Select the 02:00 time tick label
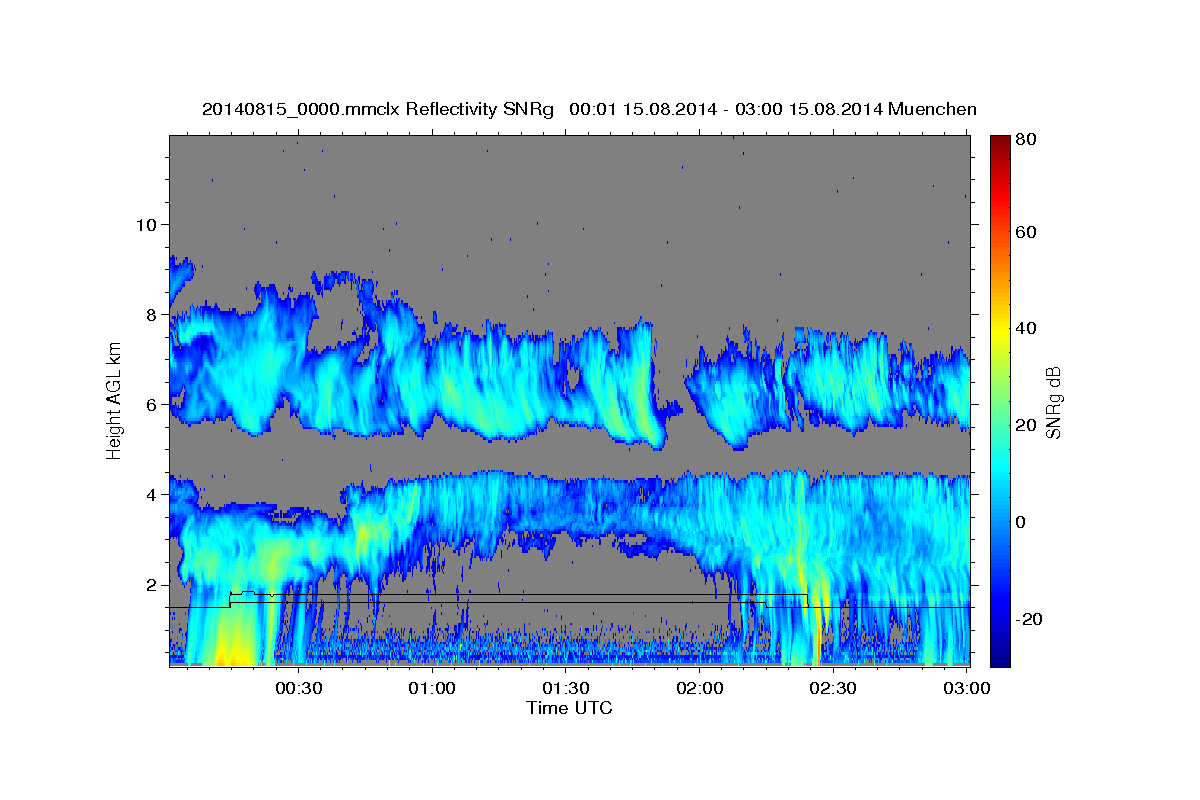The width and height of the screenshot is (1200, 800). [x=699, y=688]
